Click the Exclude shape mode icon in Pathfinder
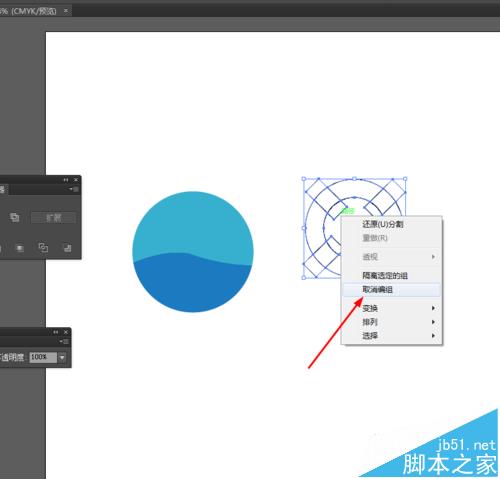The image size is (500, 479). pyautogui.click(x=15, y=217)
